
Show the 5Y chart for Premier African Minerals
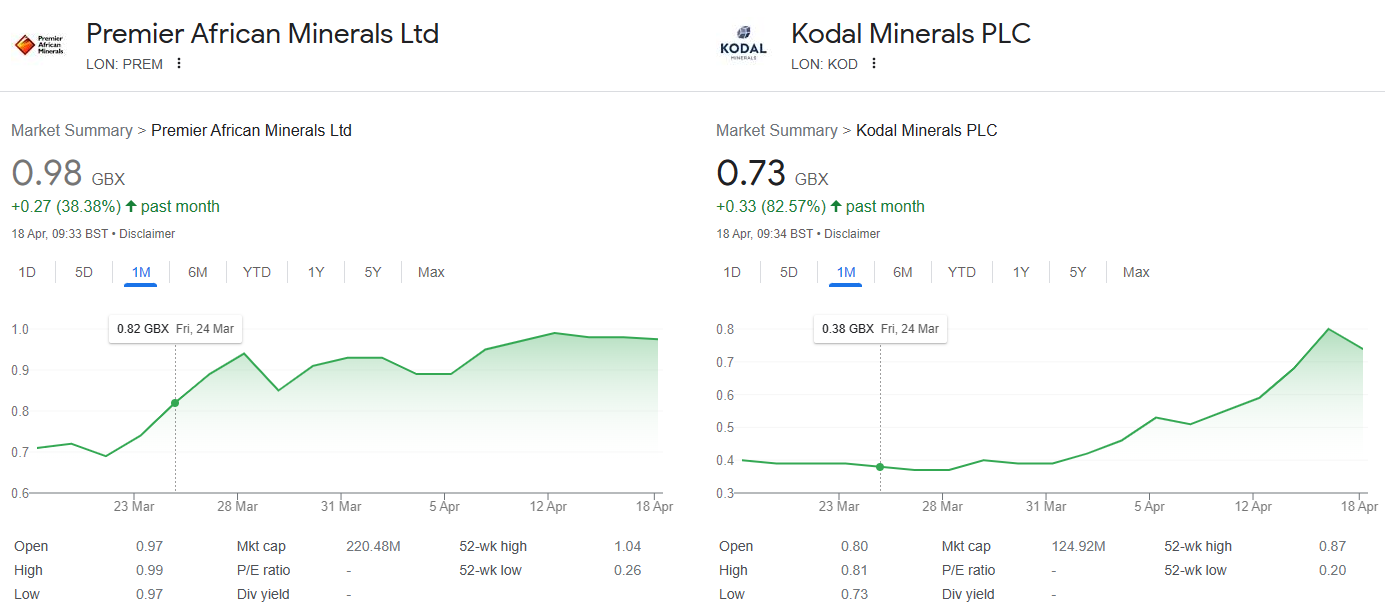372,272
